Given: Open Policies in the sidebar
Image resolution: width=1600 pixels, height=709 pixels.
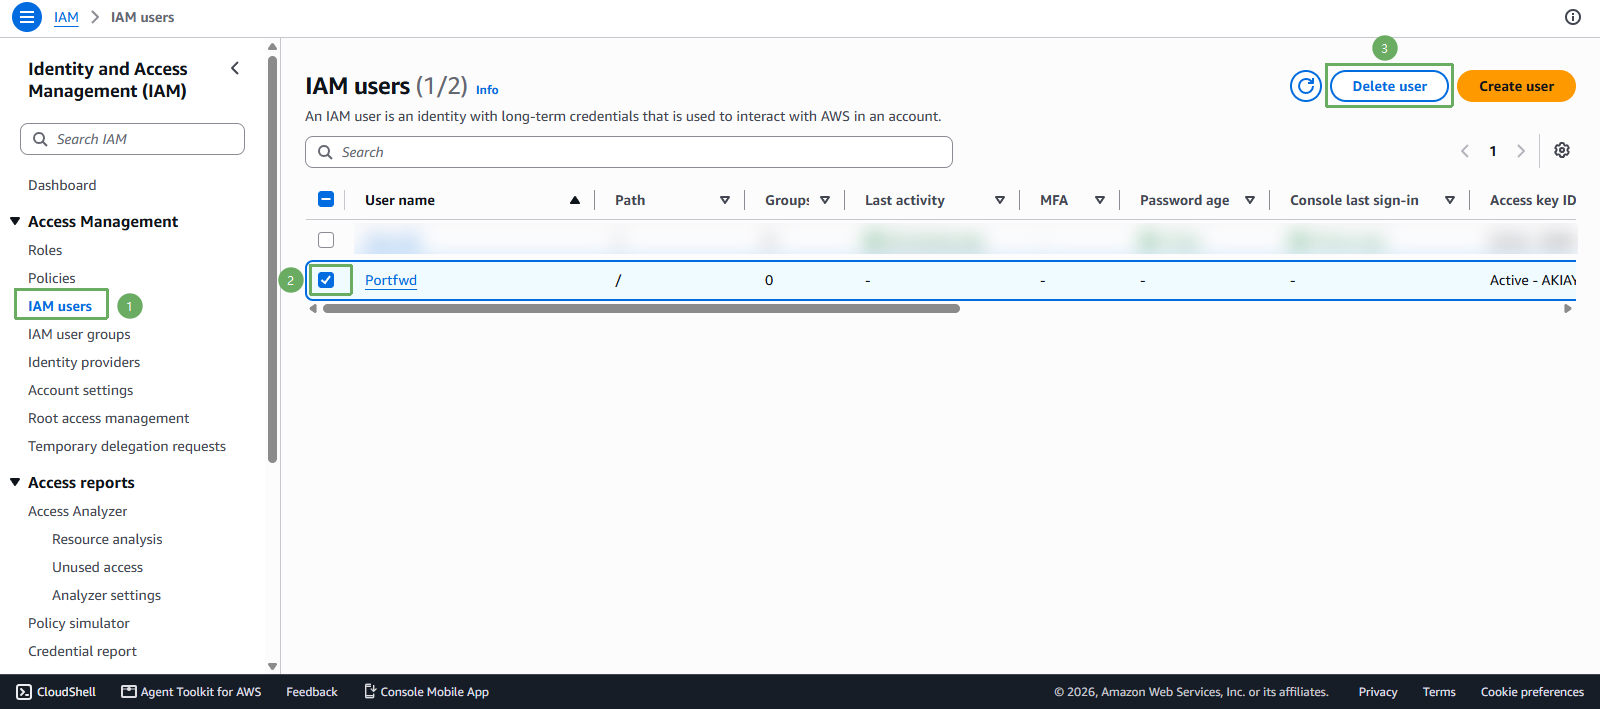Looking at the screenshot, I should pyautogui.click(x=52, y=278).
